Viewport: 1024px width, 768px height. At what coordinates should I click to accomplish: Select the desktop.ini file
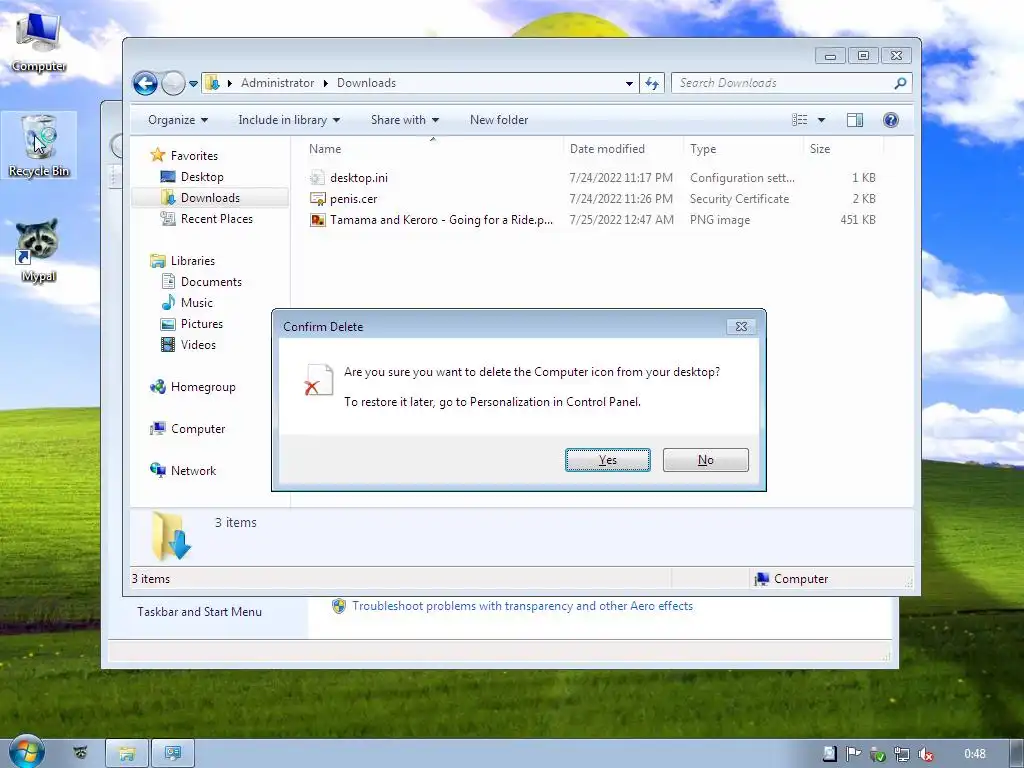[359, 178]
